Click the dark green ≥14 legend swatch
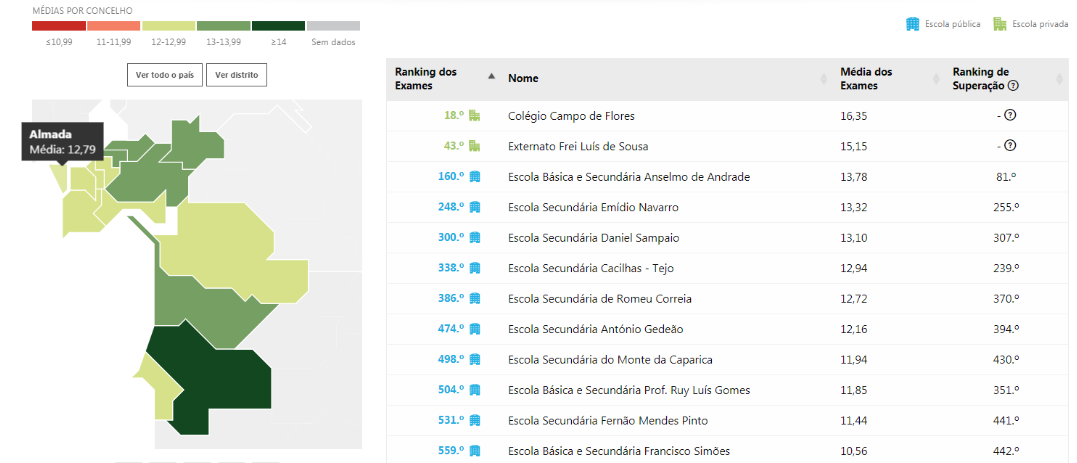The image size is (1077, 463). pyautogui.click(x=278, y=26)
